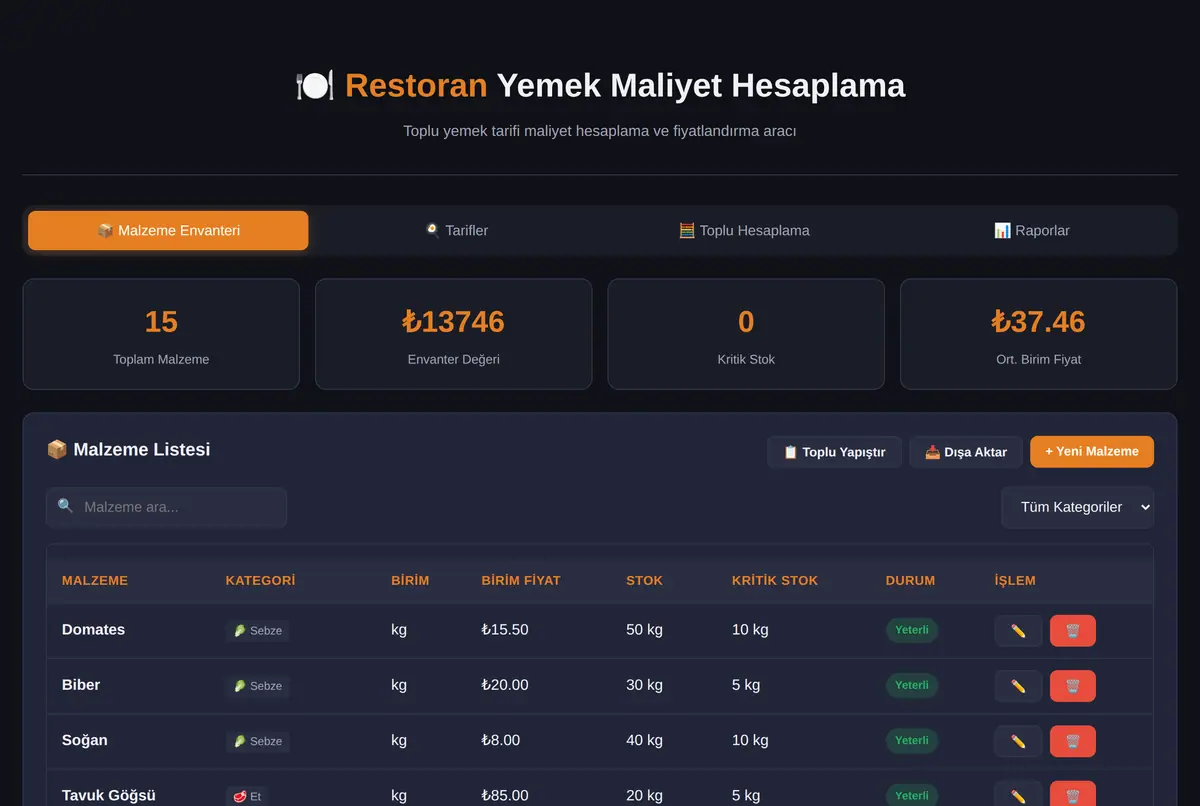The image size is (1200, 806).
Task: Click the Sebze category tag for Biber
Action: pyautogui.click(x=257, y=686)
